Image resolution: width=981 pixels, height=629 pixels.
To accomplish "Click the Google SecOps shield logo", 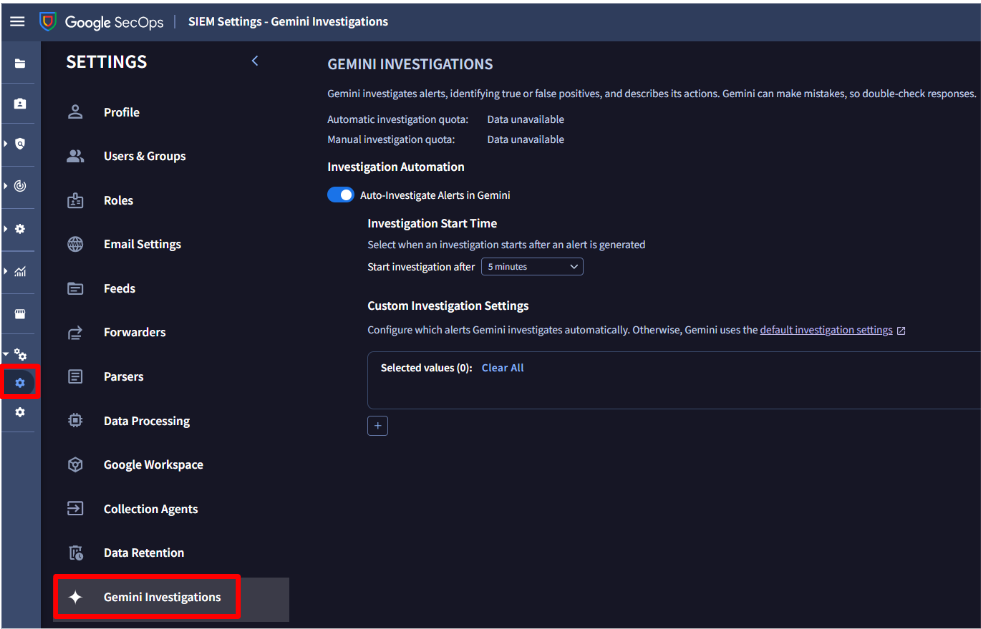I will point(48,21).
